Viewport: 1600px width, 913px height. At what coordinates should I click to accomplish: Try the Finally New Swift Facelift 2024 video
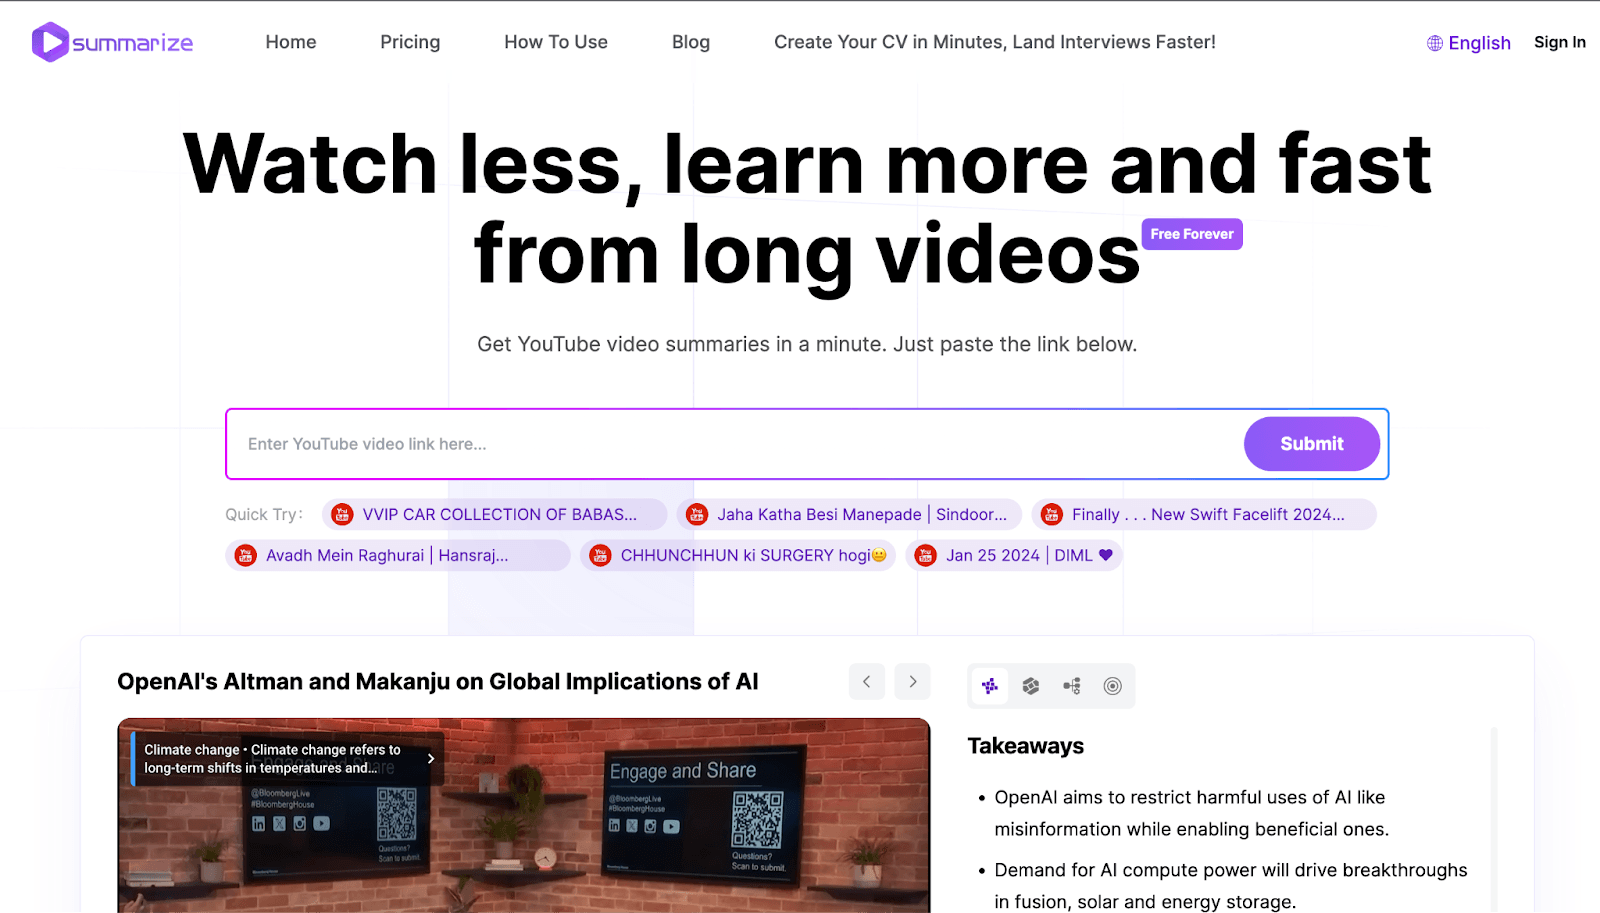point(1206,514)
